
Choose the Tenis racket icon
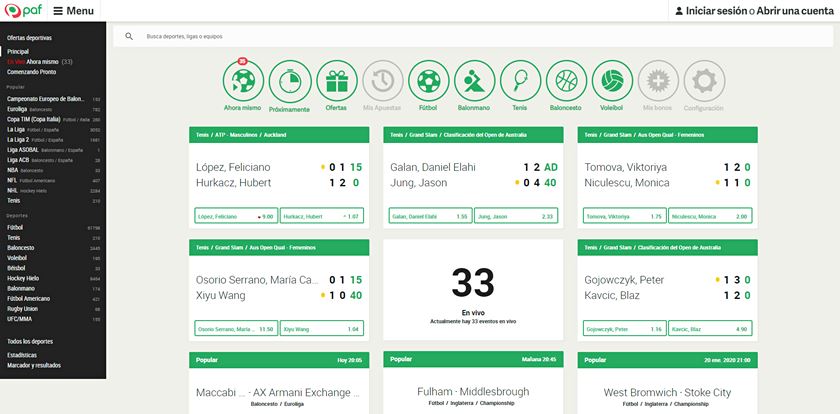pyautogui.click(x=520, y=80)
